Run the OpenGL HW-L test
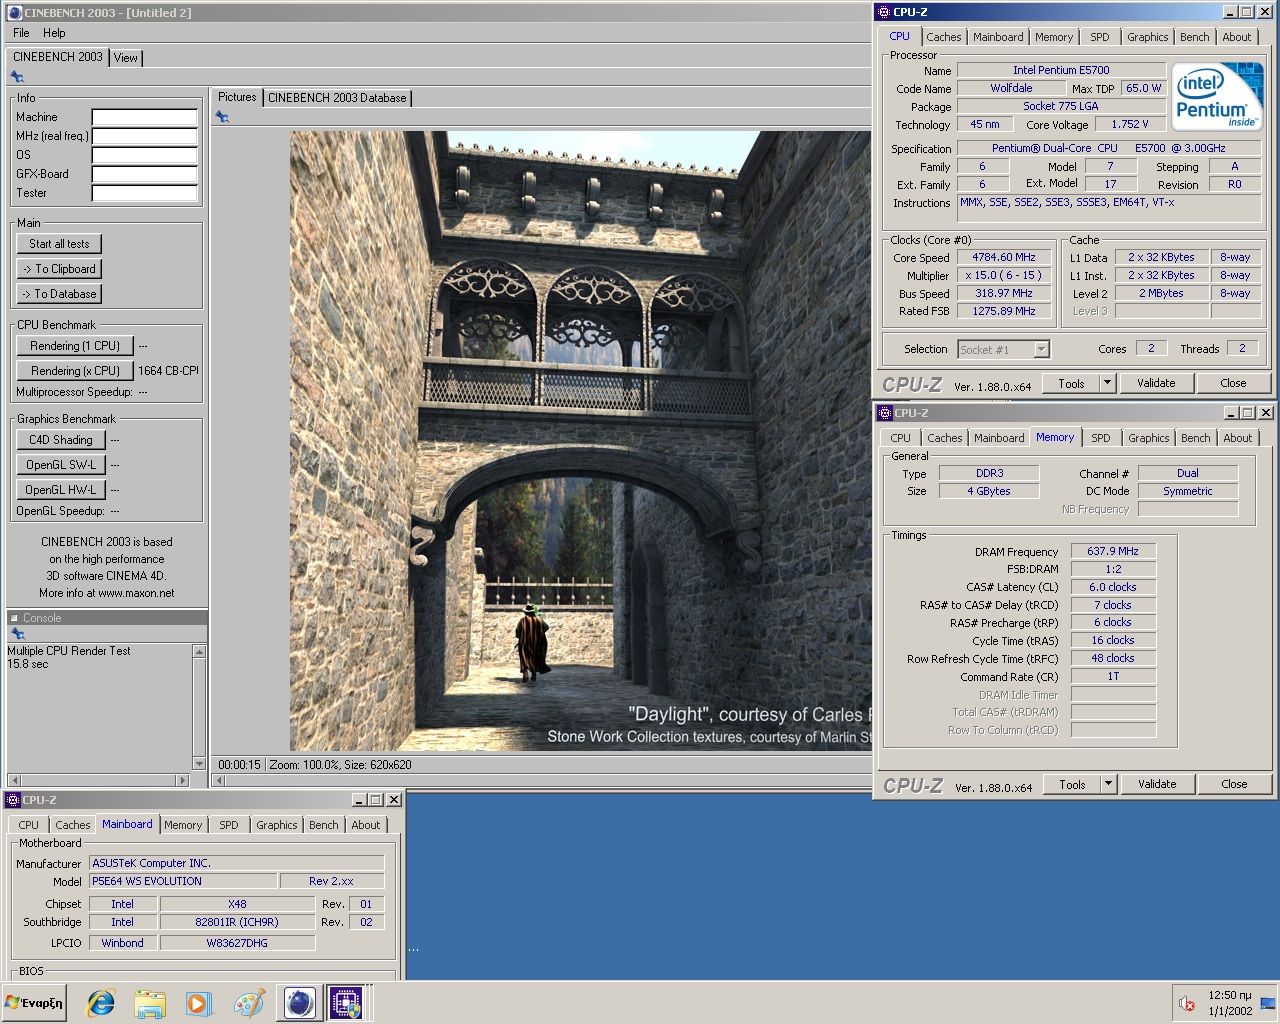Screen dimensions: 1280x1024 point(61,490)
